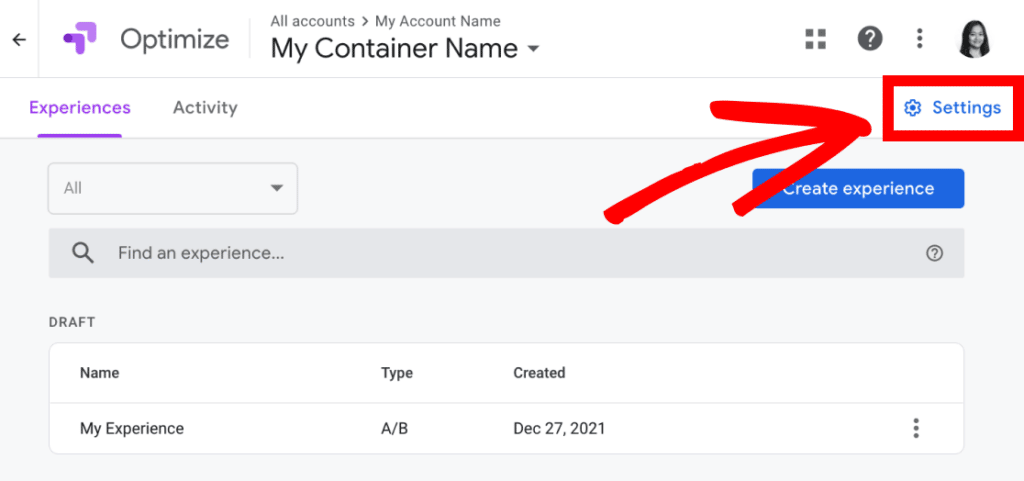Click the user profile avatar

tap(974, 39)
